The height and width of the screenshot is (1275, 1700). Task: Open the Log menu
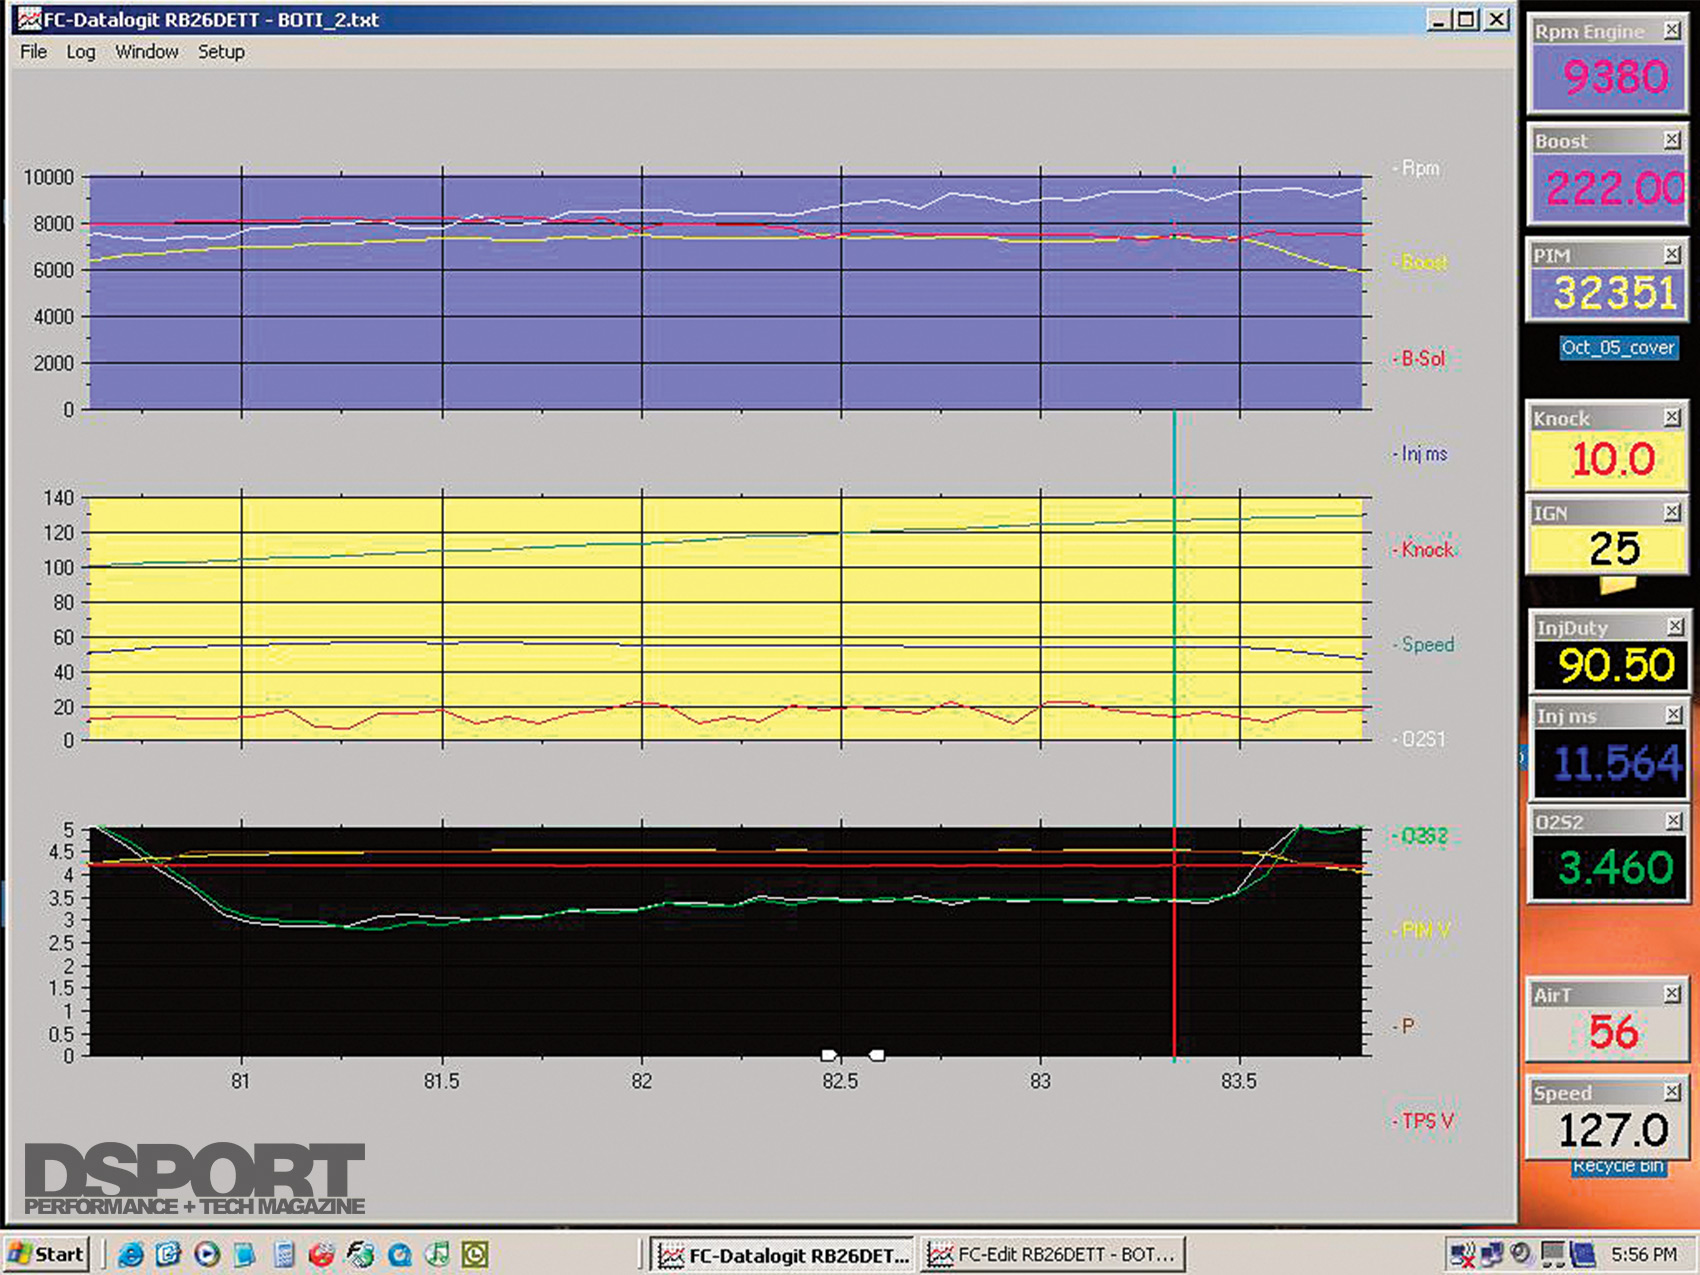point(81,52)
